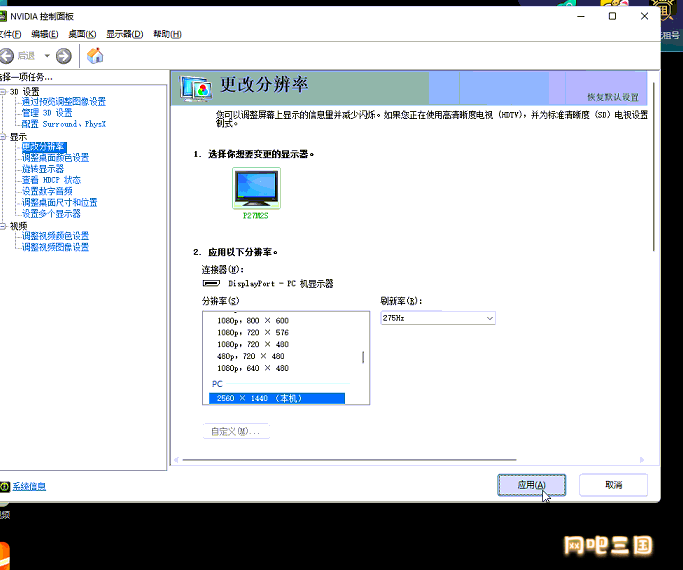Select the P27M2S monitor thumbnail

click(x=256, y=188)
